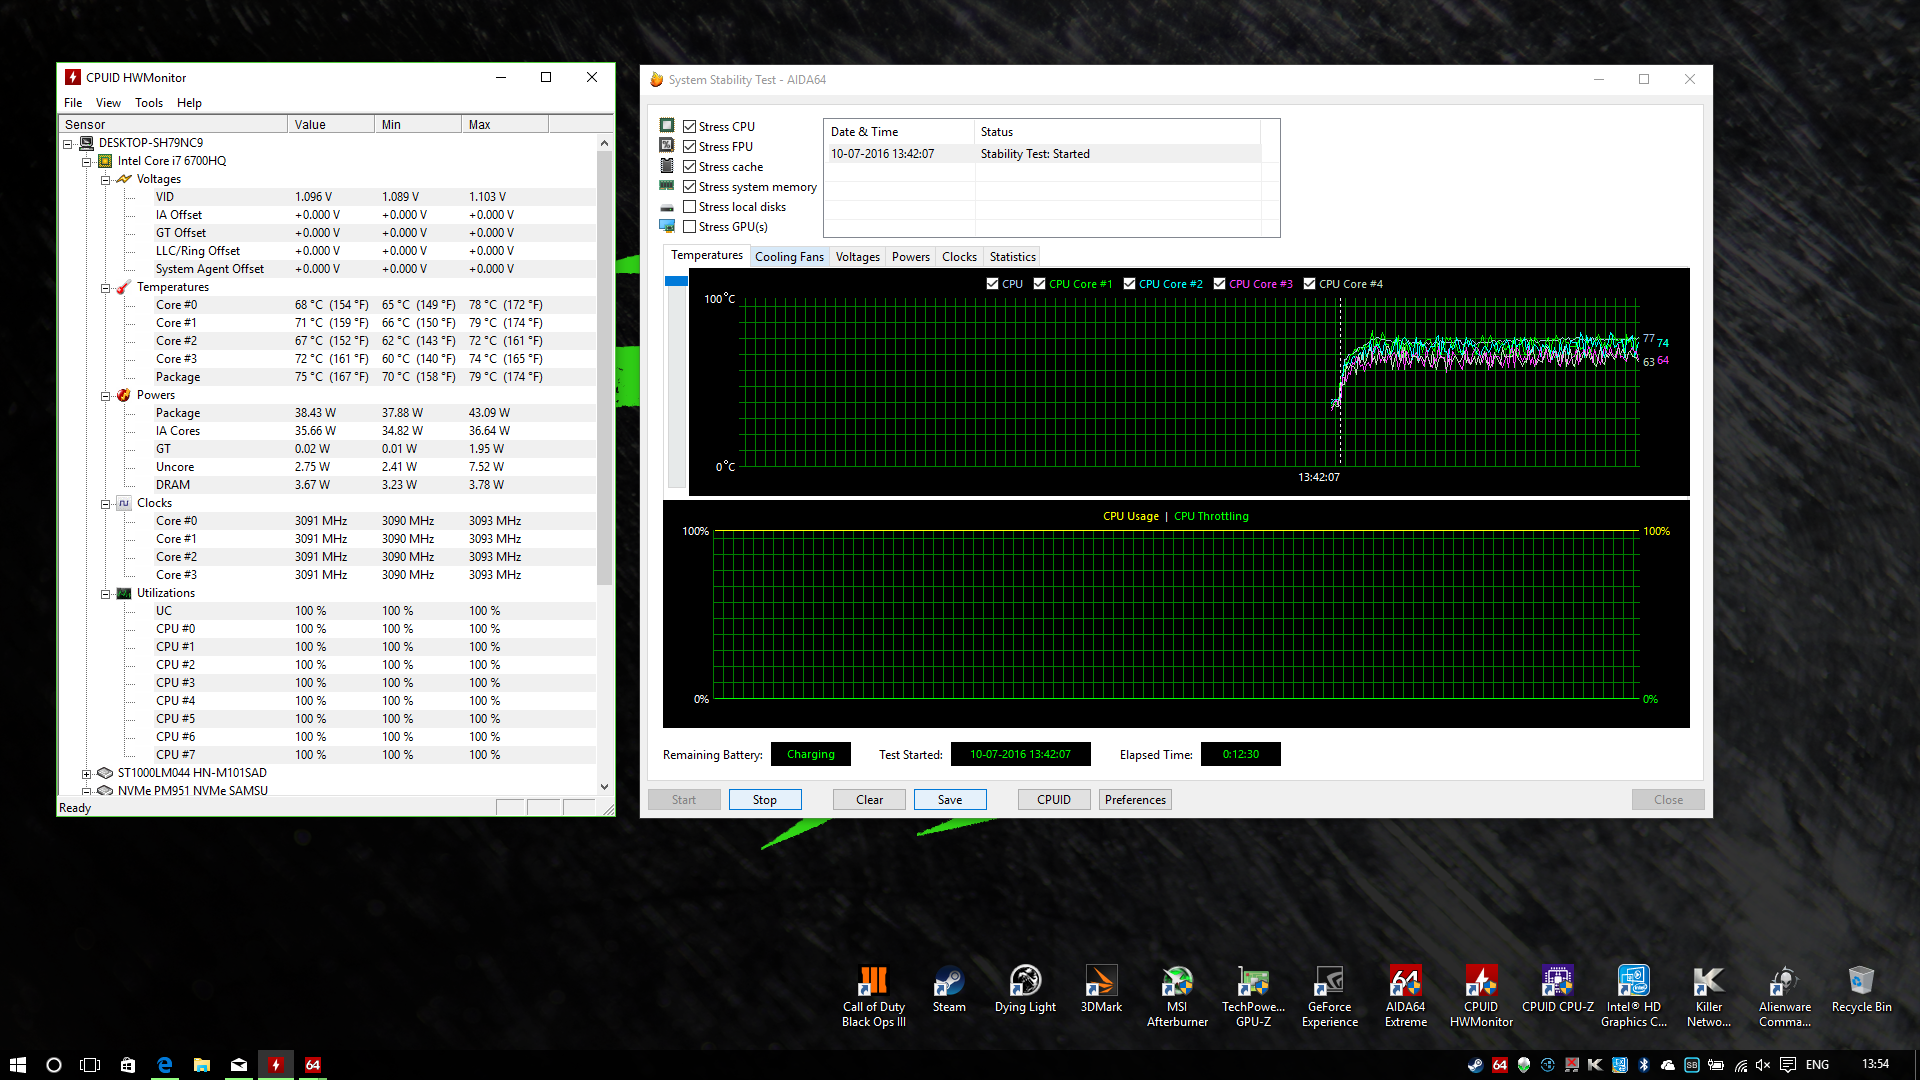Click the Save button in AIDA64

(950, 800)
